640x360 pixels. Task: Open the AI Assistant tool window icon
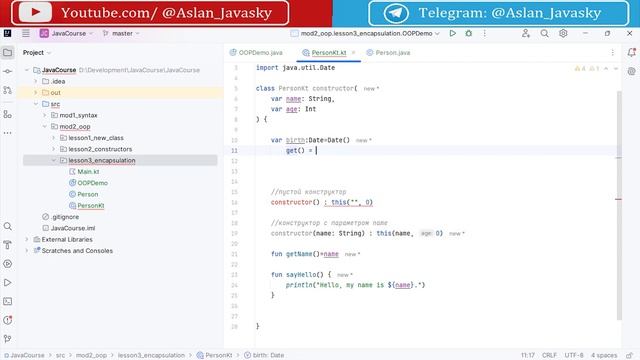[x=631, y=71]
